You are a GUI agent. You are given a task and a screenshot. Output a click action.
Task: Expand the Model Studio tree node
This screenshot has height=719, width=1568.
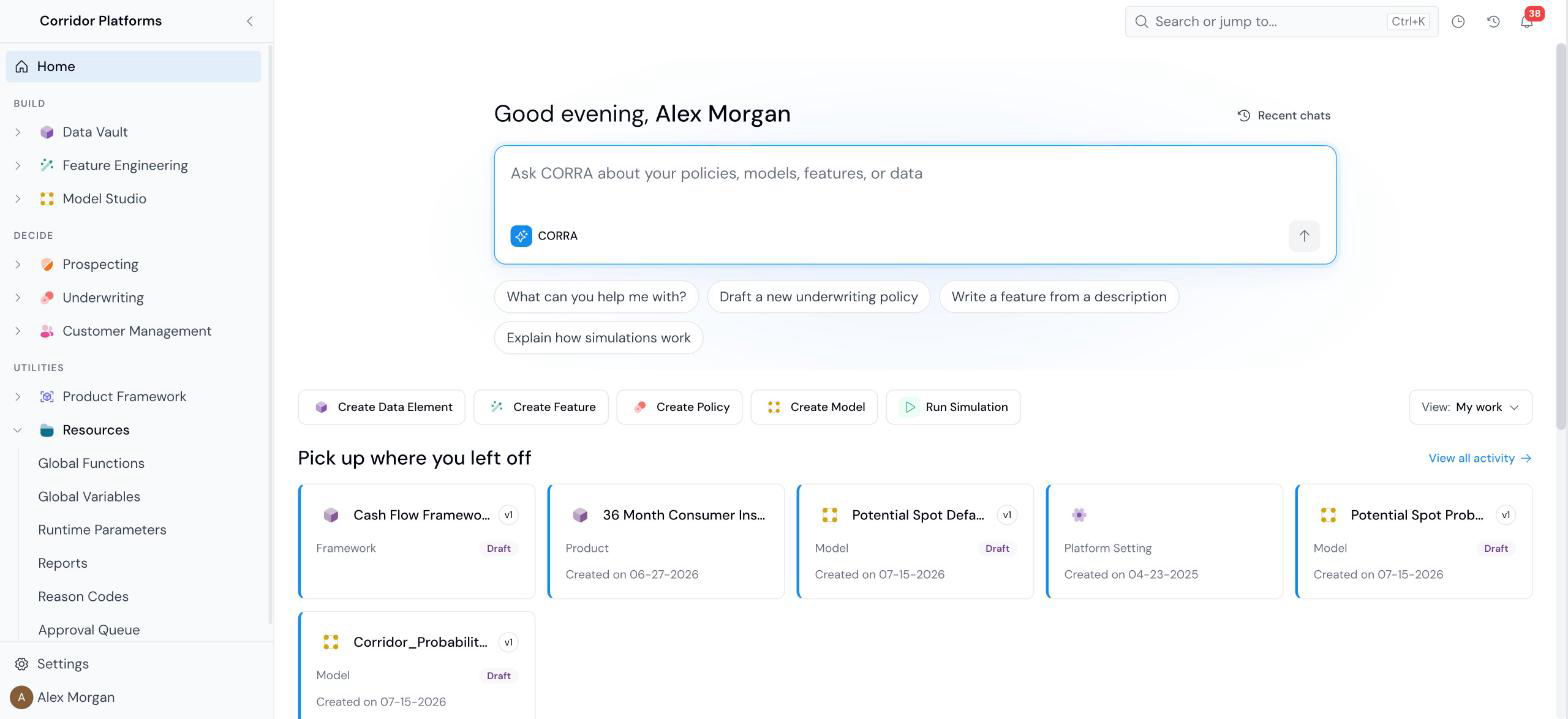[x=18, y=199]
